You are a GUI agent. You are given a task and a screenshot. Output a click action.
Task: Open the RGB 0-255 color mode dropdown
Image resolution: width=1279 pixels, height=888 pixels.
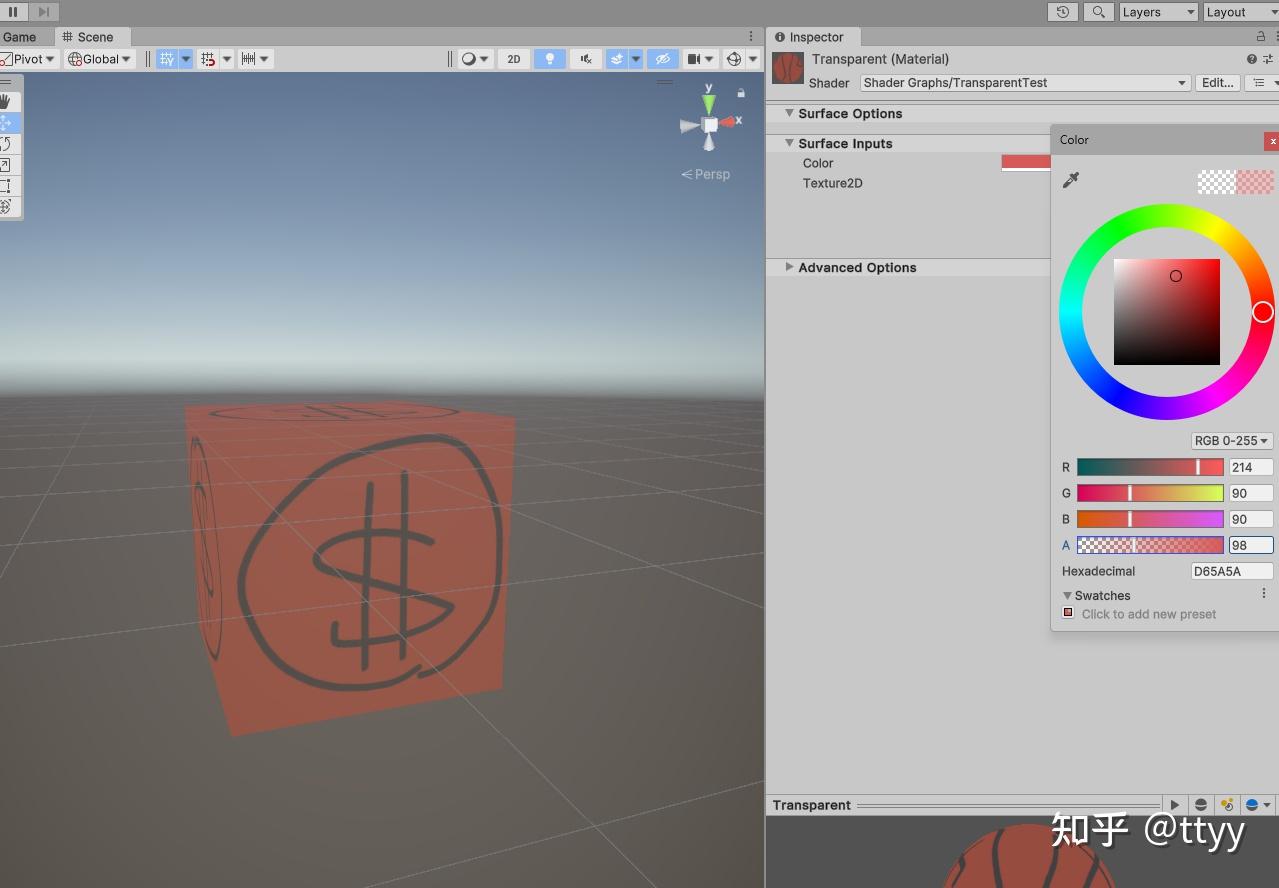tap(1230, 440)
